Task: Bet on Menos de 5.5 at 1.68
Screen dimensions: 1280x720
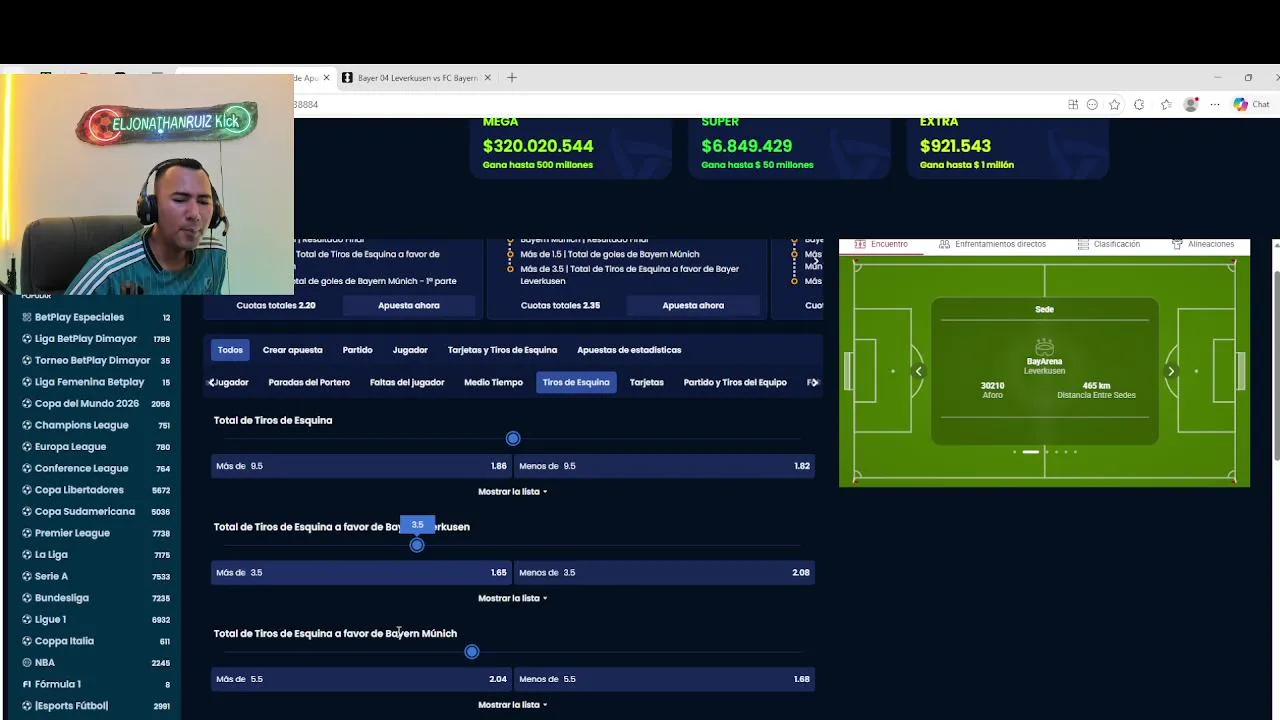Action: (x=664, y=679)
